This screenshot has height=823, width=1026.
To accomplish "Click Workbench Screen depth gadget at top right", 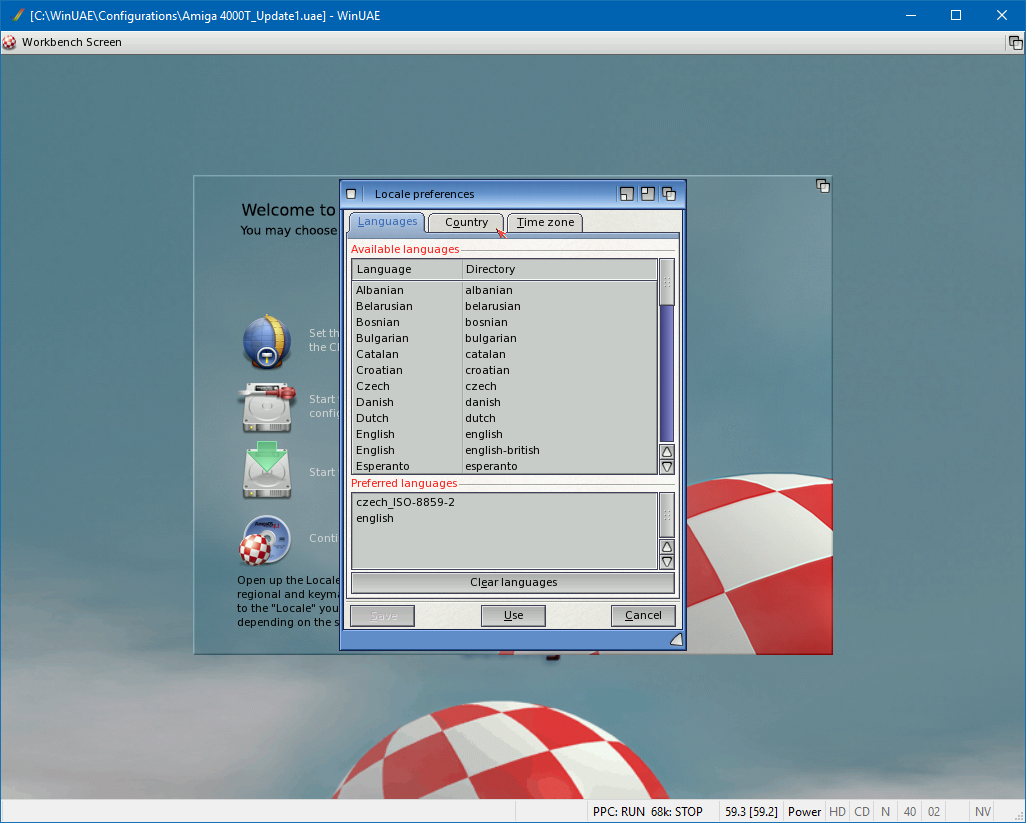I will coord(1014,42).
